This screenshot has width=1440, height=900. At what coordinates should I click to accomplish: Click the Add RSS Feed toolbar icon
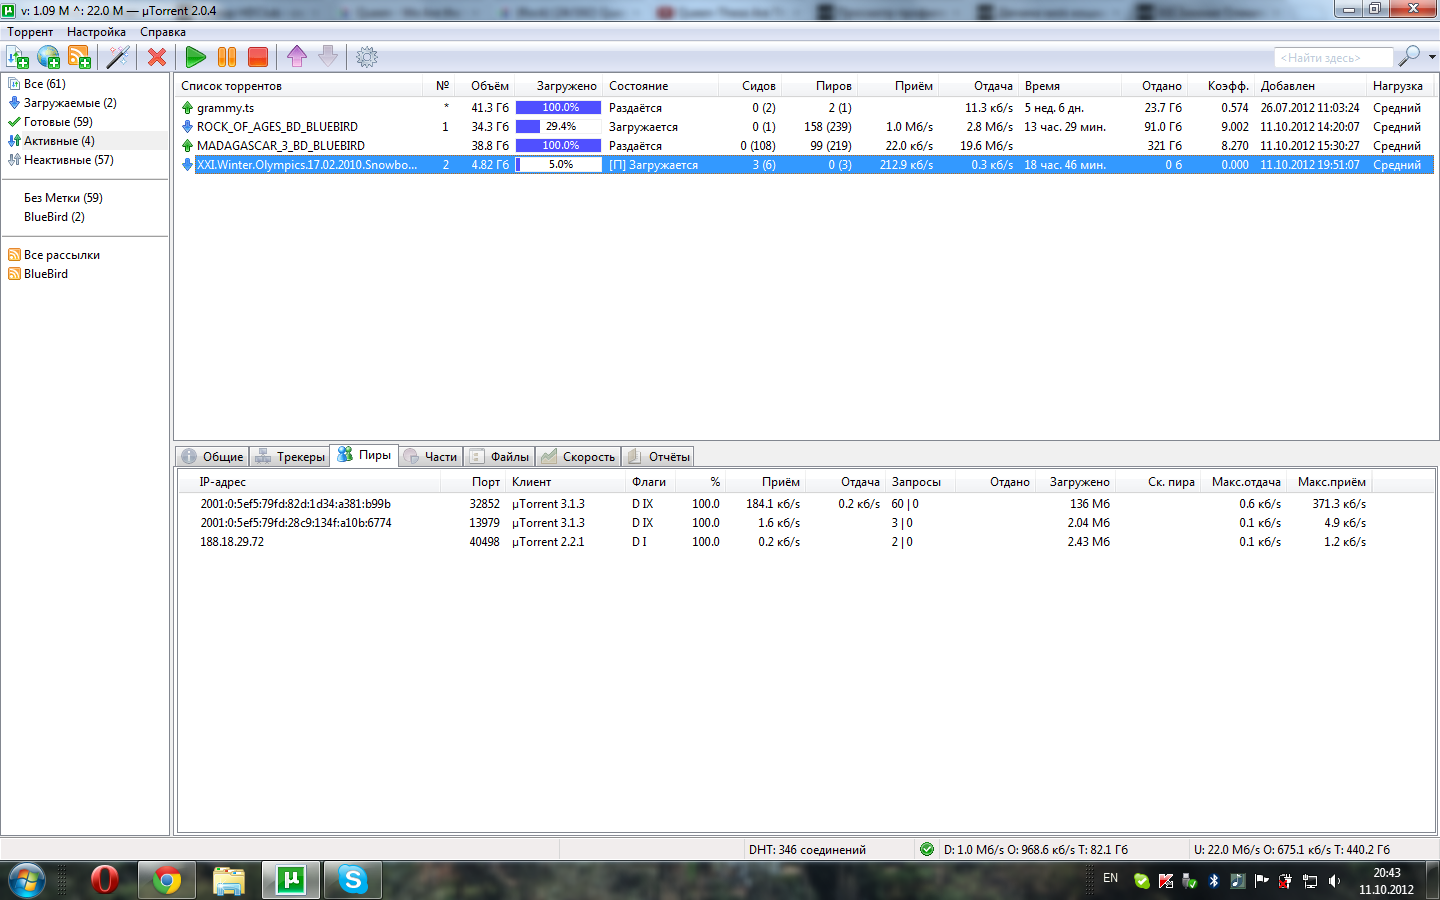tap(79, 57)
